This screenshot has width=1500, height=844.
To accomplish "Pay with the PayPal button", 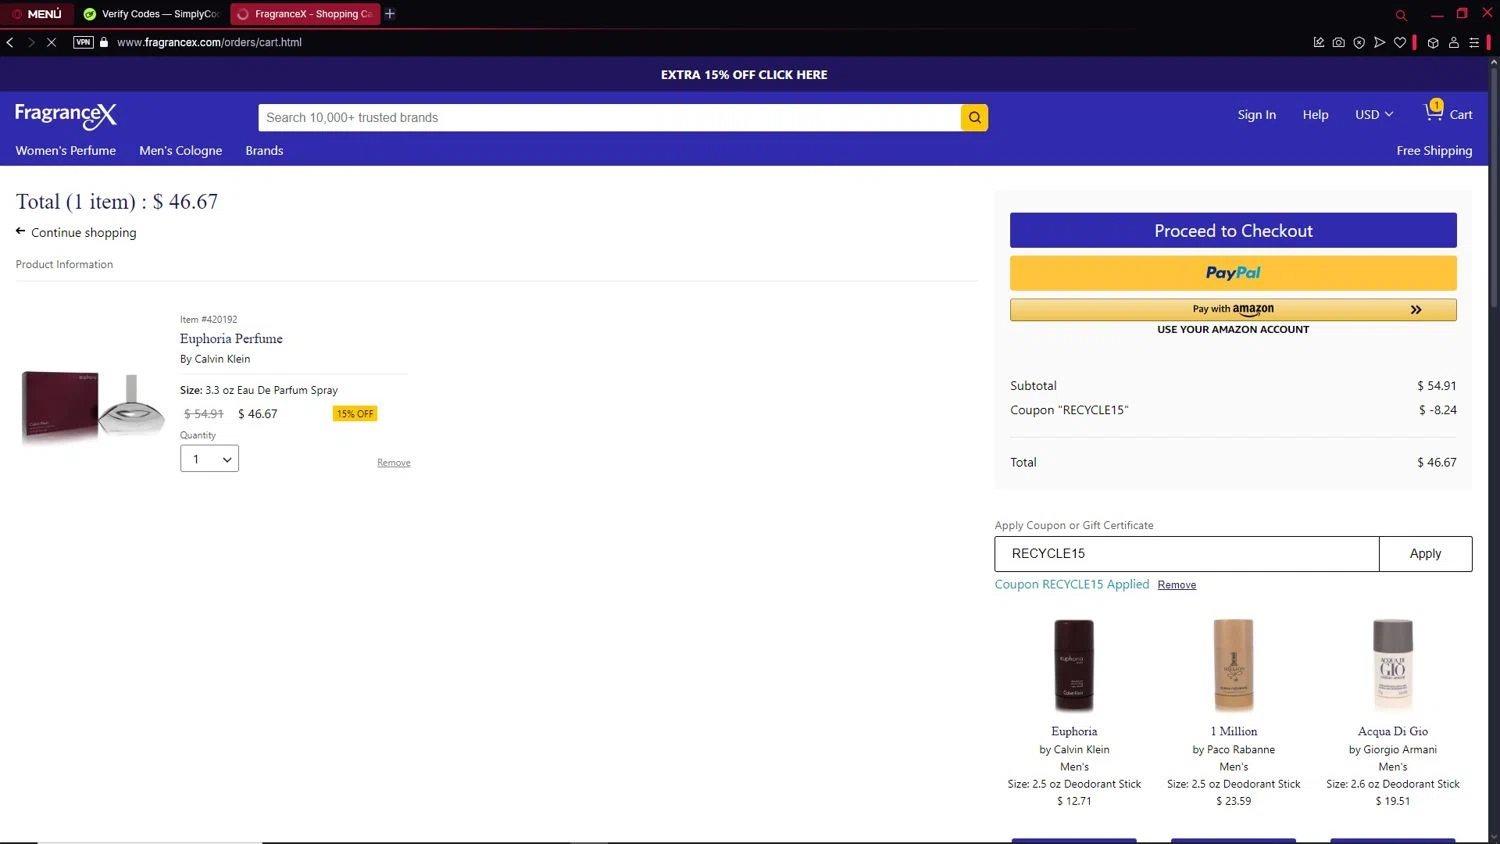I will pos(1233,273).
